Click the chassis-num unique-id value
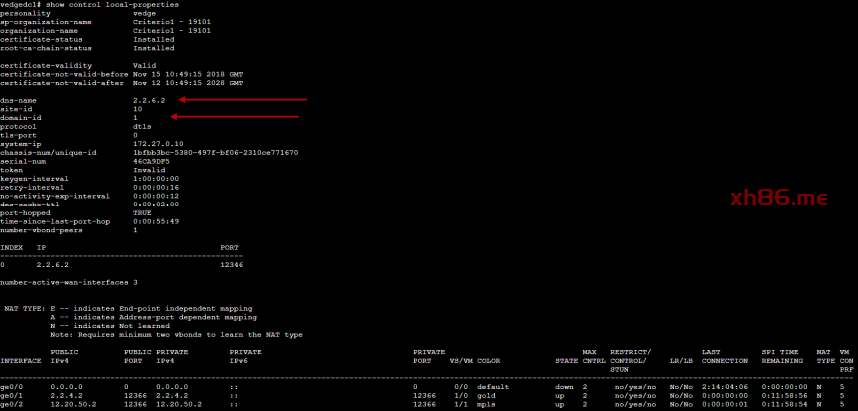 click(x=215, y=152)
